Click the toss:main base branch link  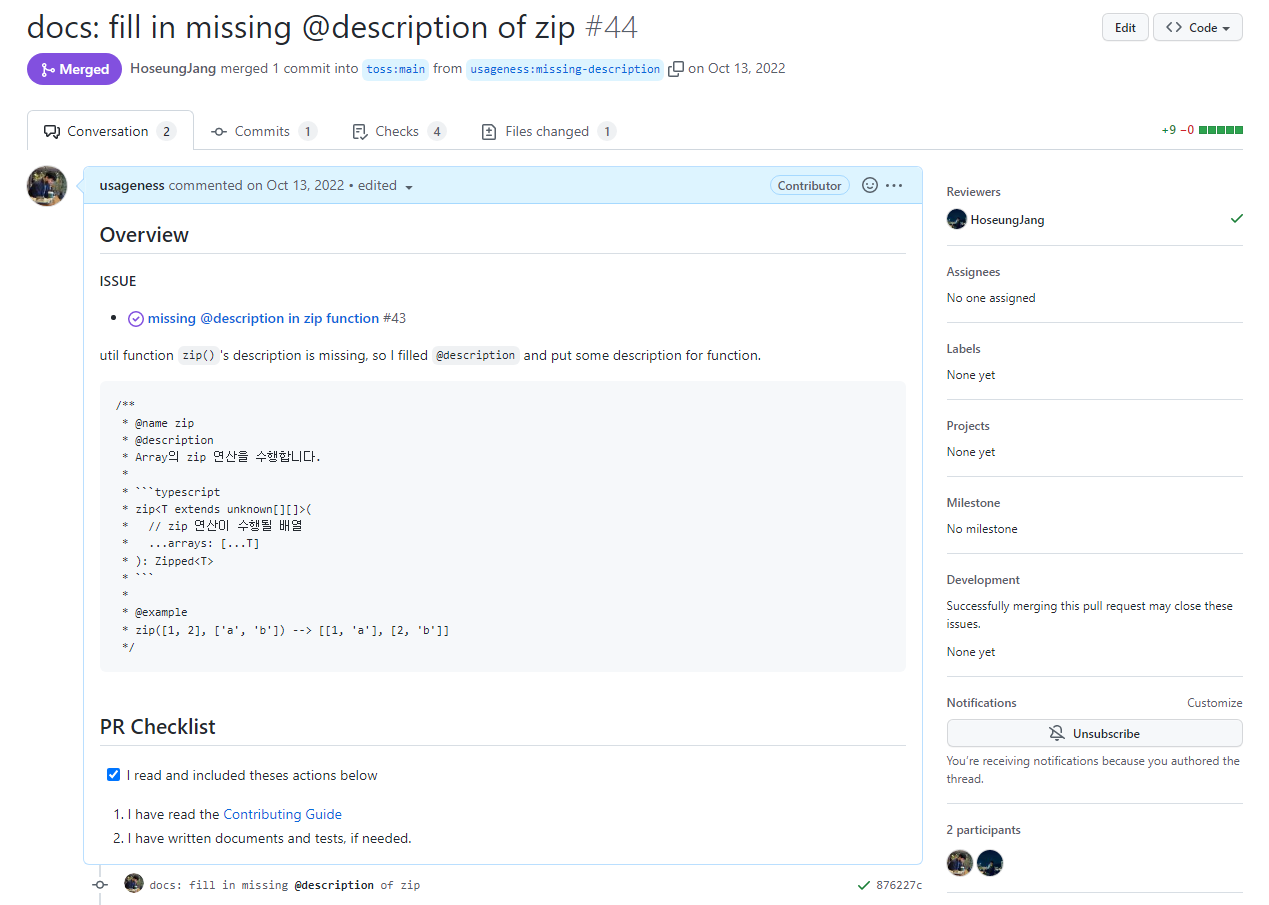[396, 70]
